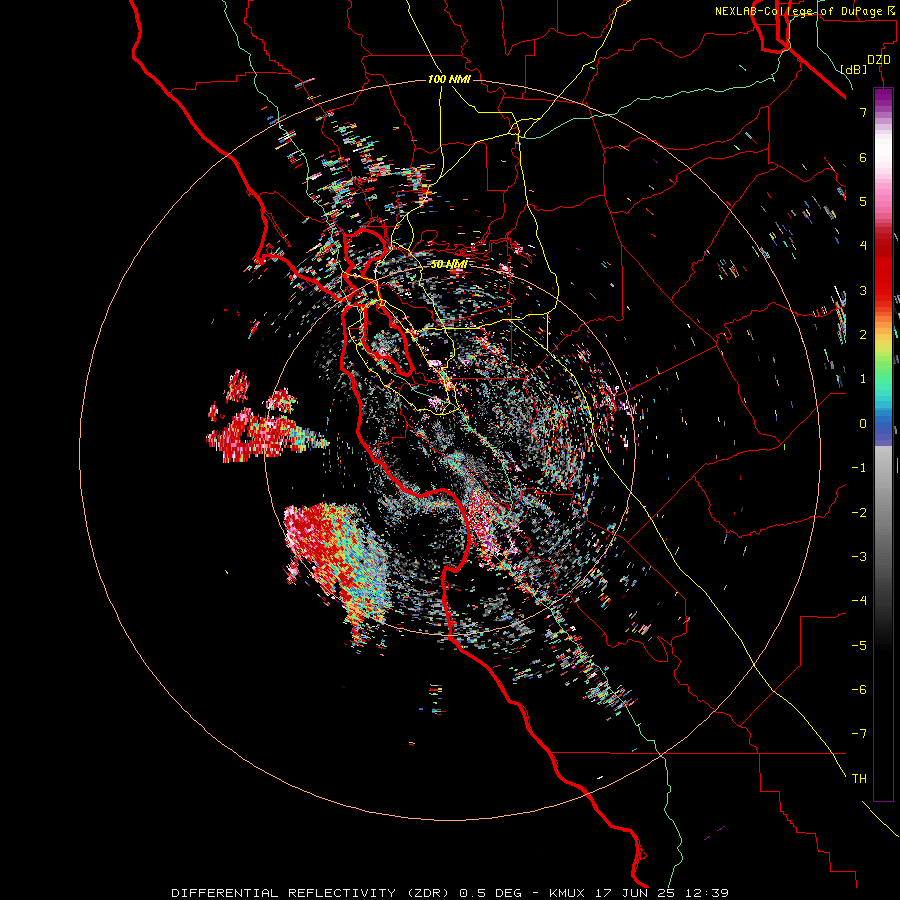The height and width of the screenshot is (900, 900).
Task: Click the -7 value on the color scale
Action: [x=859, y=734]
